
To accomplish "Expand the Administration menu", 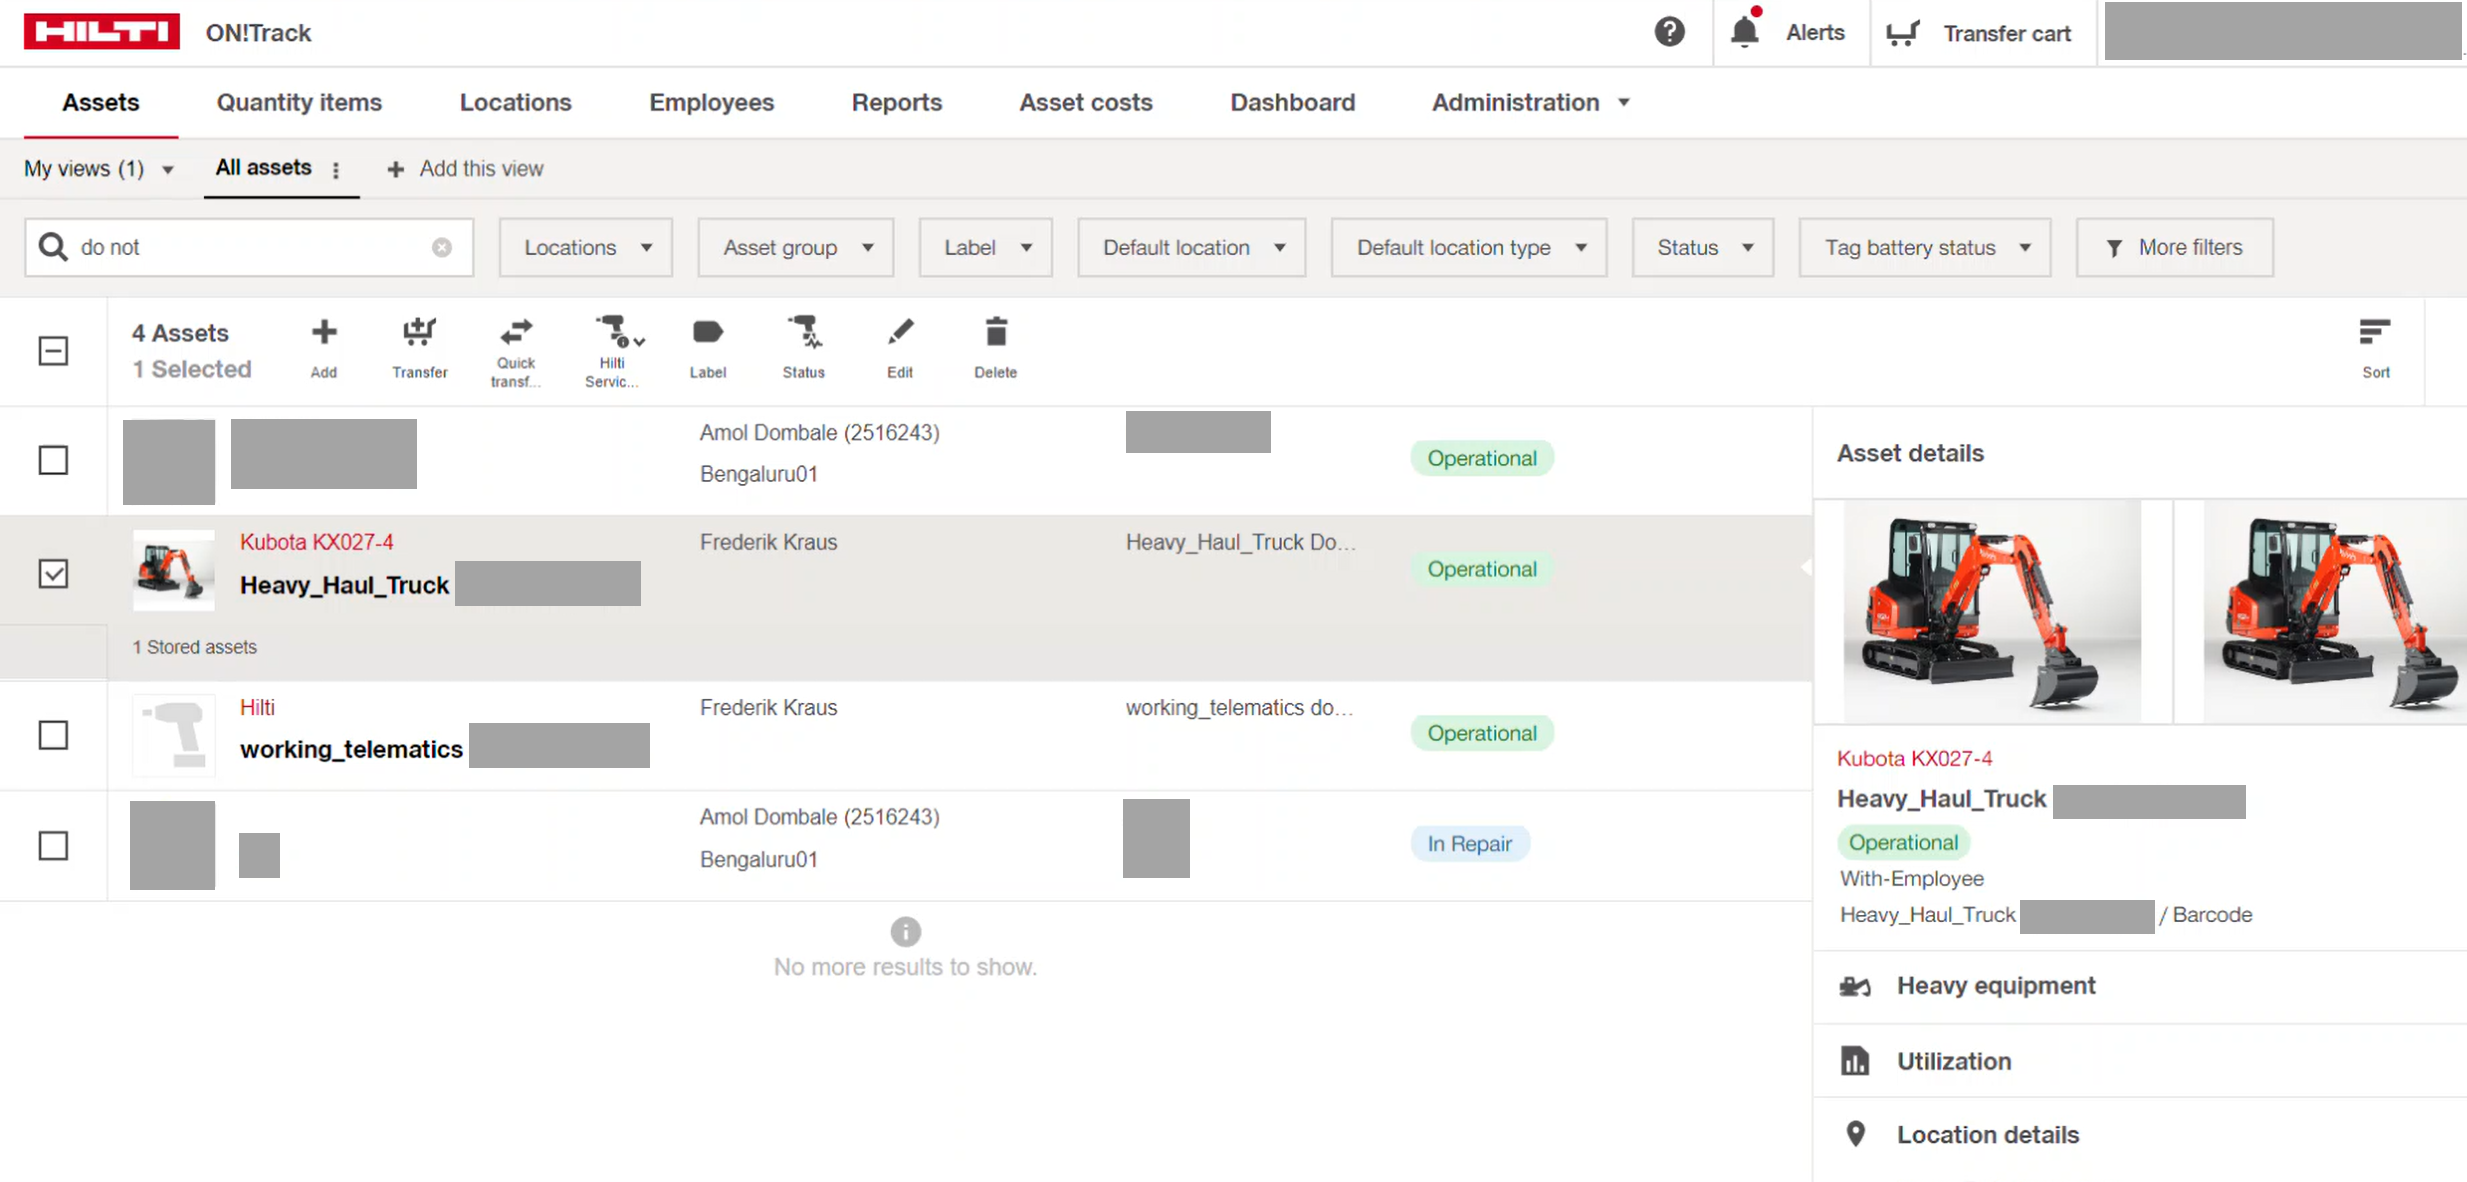I will (1530, 102).
